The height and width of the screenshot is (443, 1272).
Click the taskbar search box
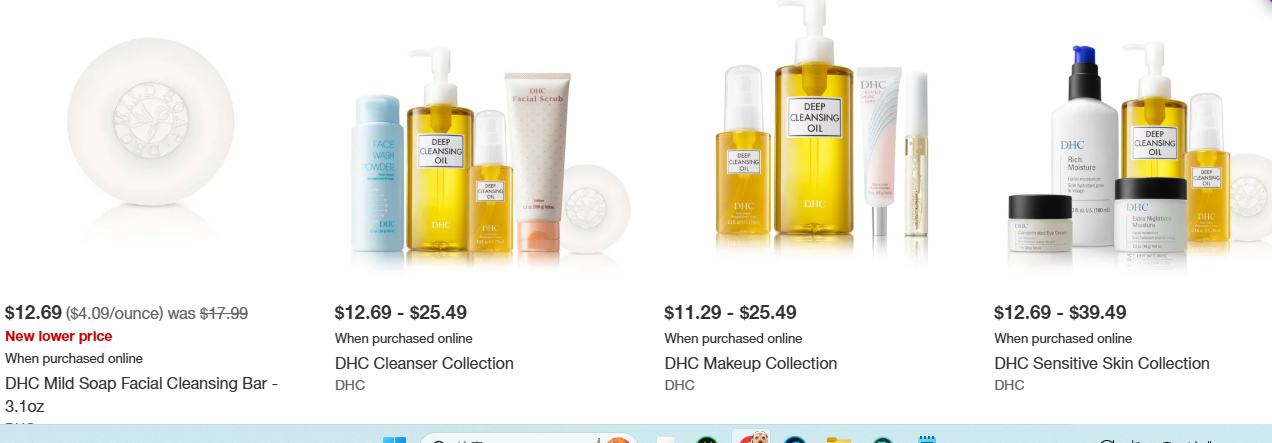pyautogui.click(x=528, y=439)
